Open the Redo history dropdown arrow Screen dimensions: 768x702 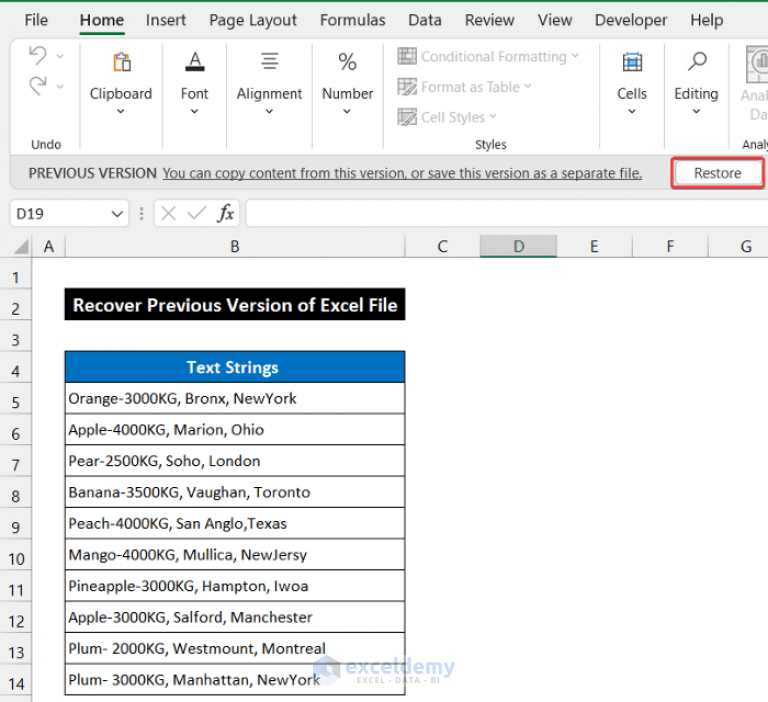(x=60, y=87)
